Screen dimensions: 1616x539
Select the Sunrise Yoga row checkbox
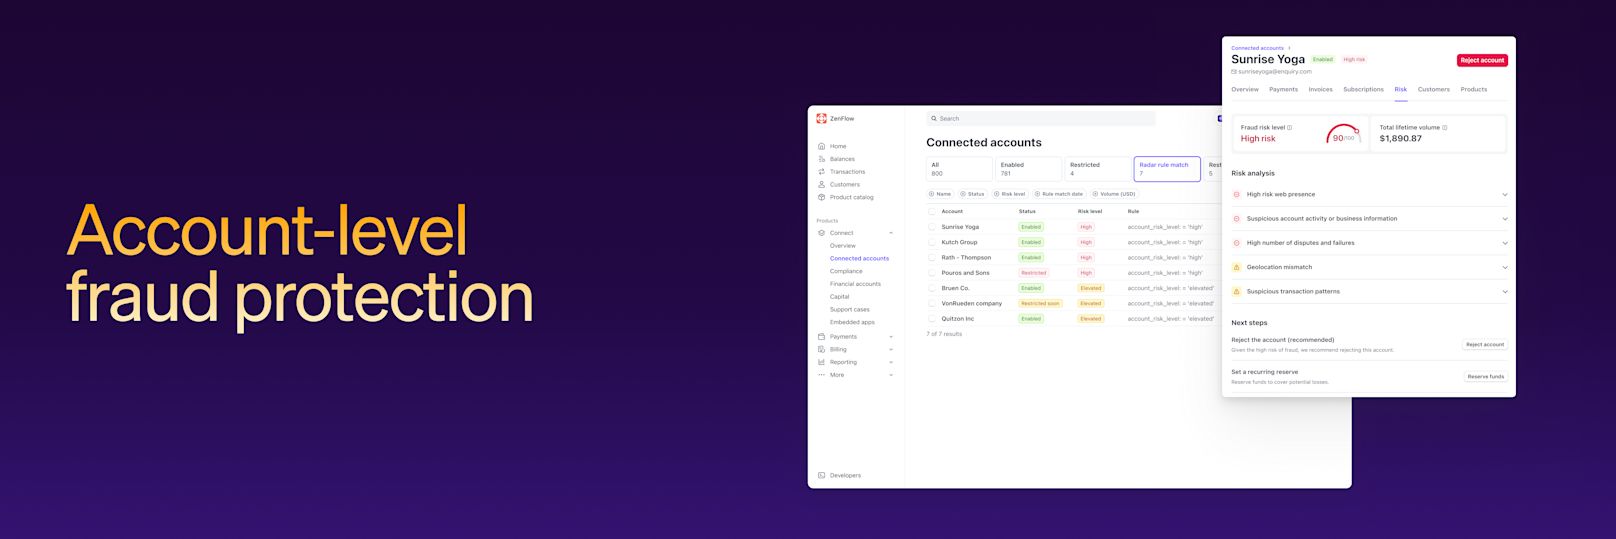pos(932,227)
